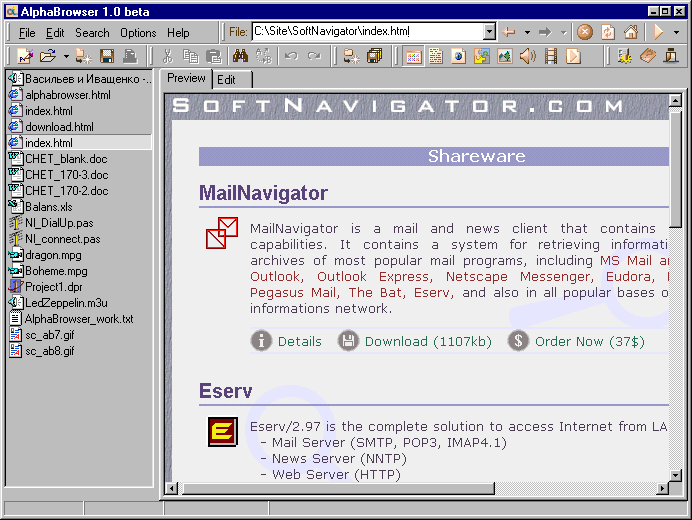
Task: Click the MailNavigator Details link
Action: 299,341
